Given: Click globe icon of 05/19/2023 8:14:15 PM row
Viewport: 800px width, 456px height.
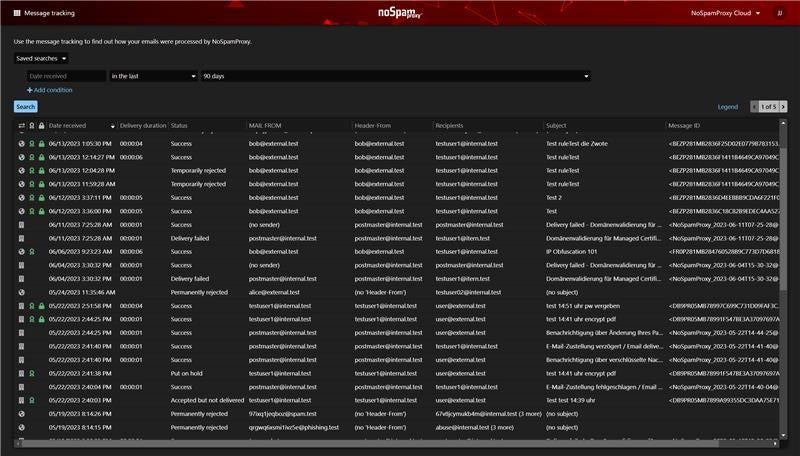Looking at the screenshot, I should coord(21,427).
